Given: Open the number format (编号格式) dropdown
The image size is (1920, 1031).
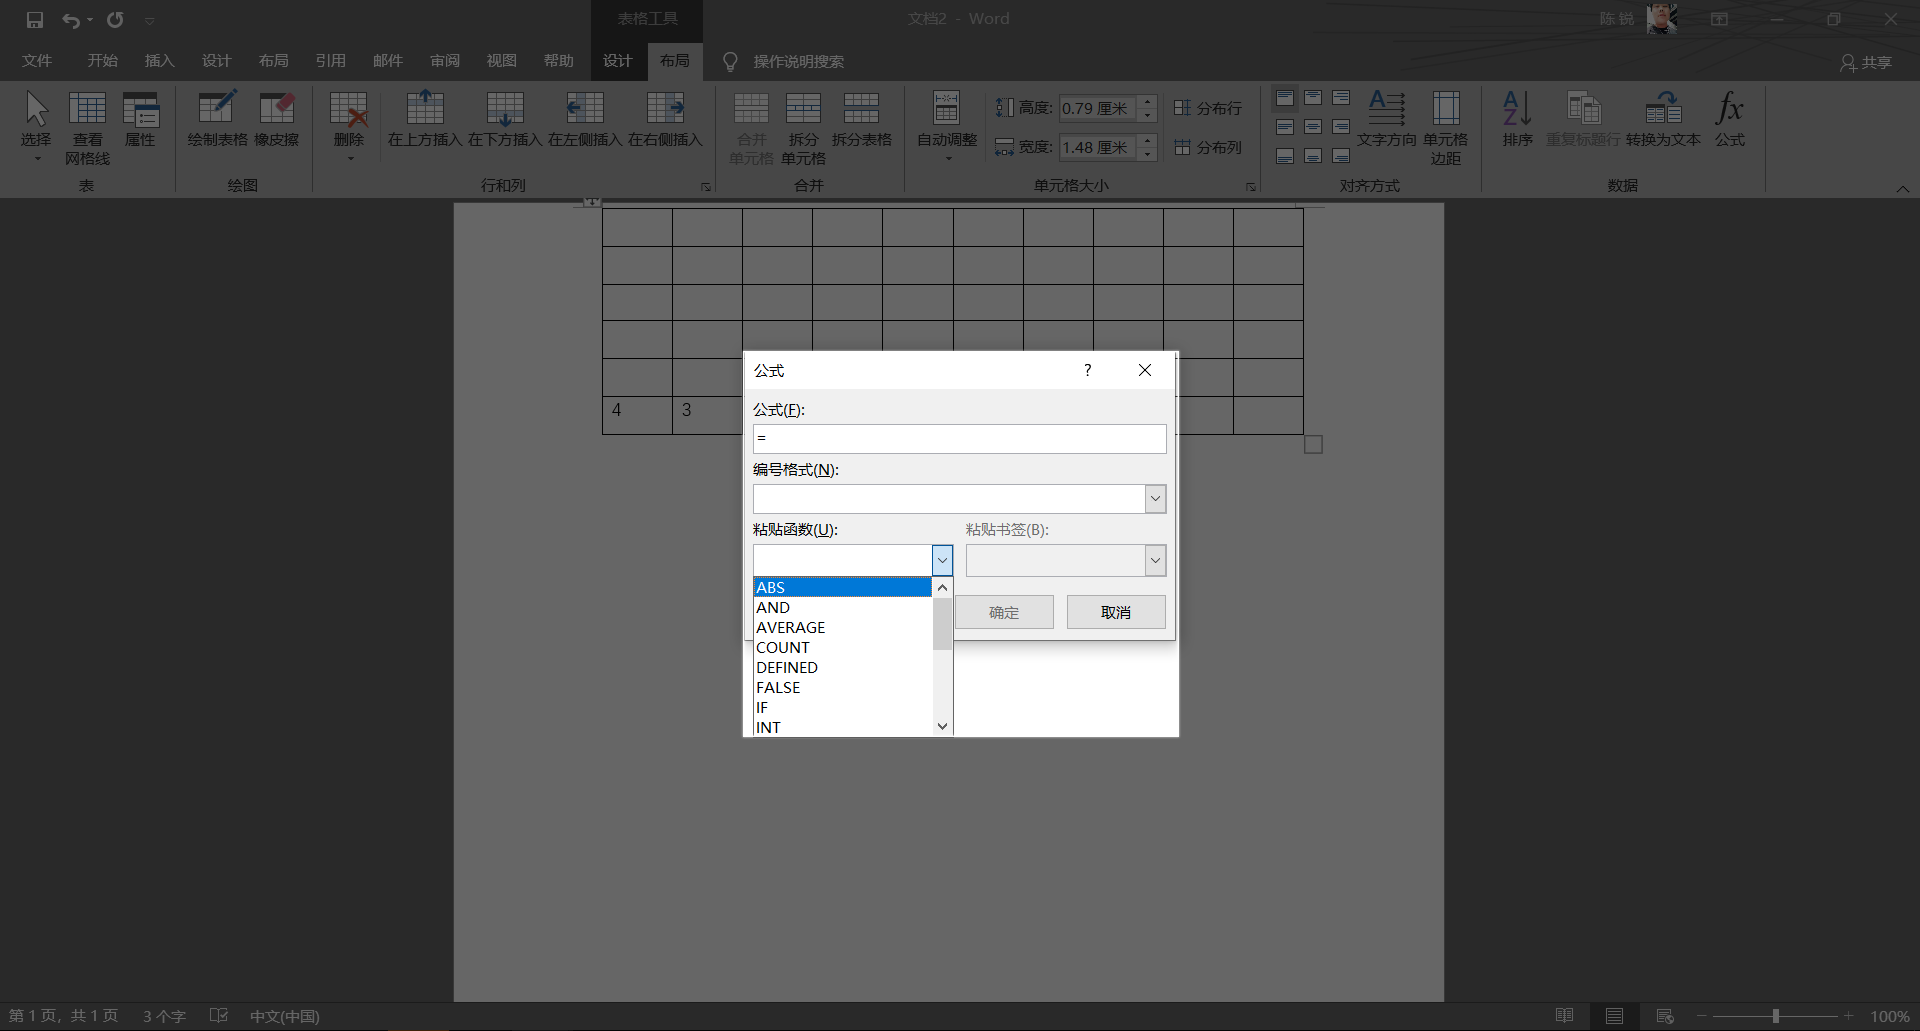Looking at the screenshot, I should tap(1155, 499).
